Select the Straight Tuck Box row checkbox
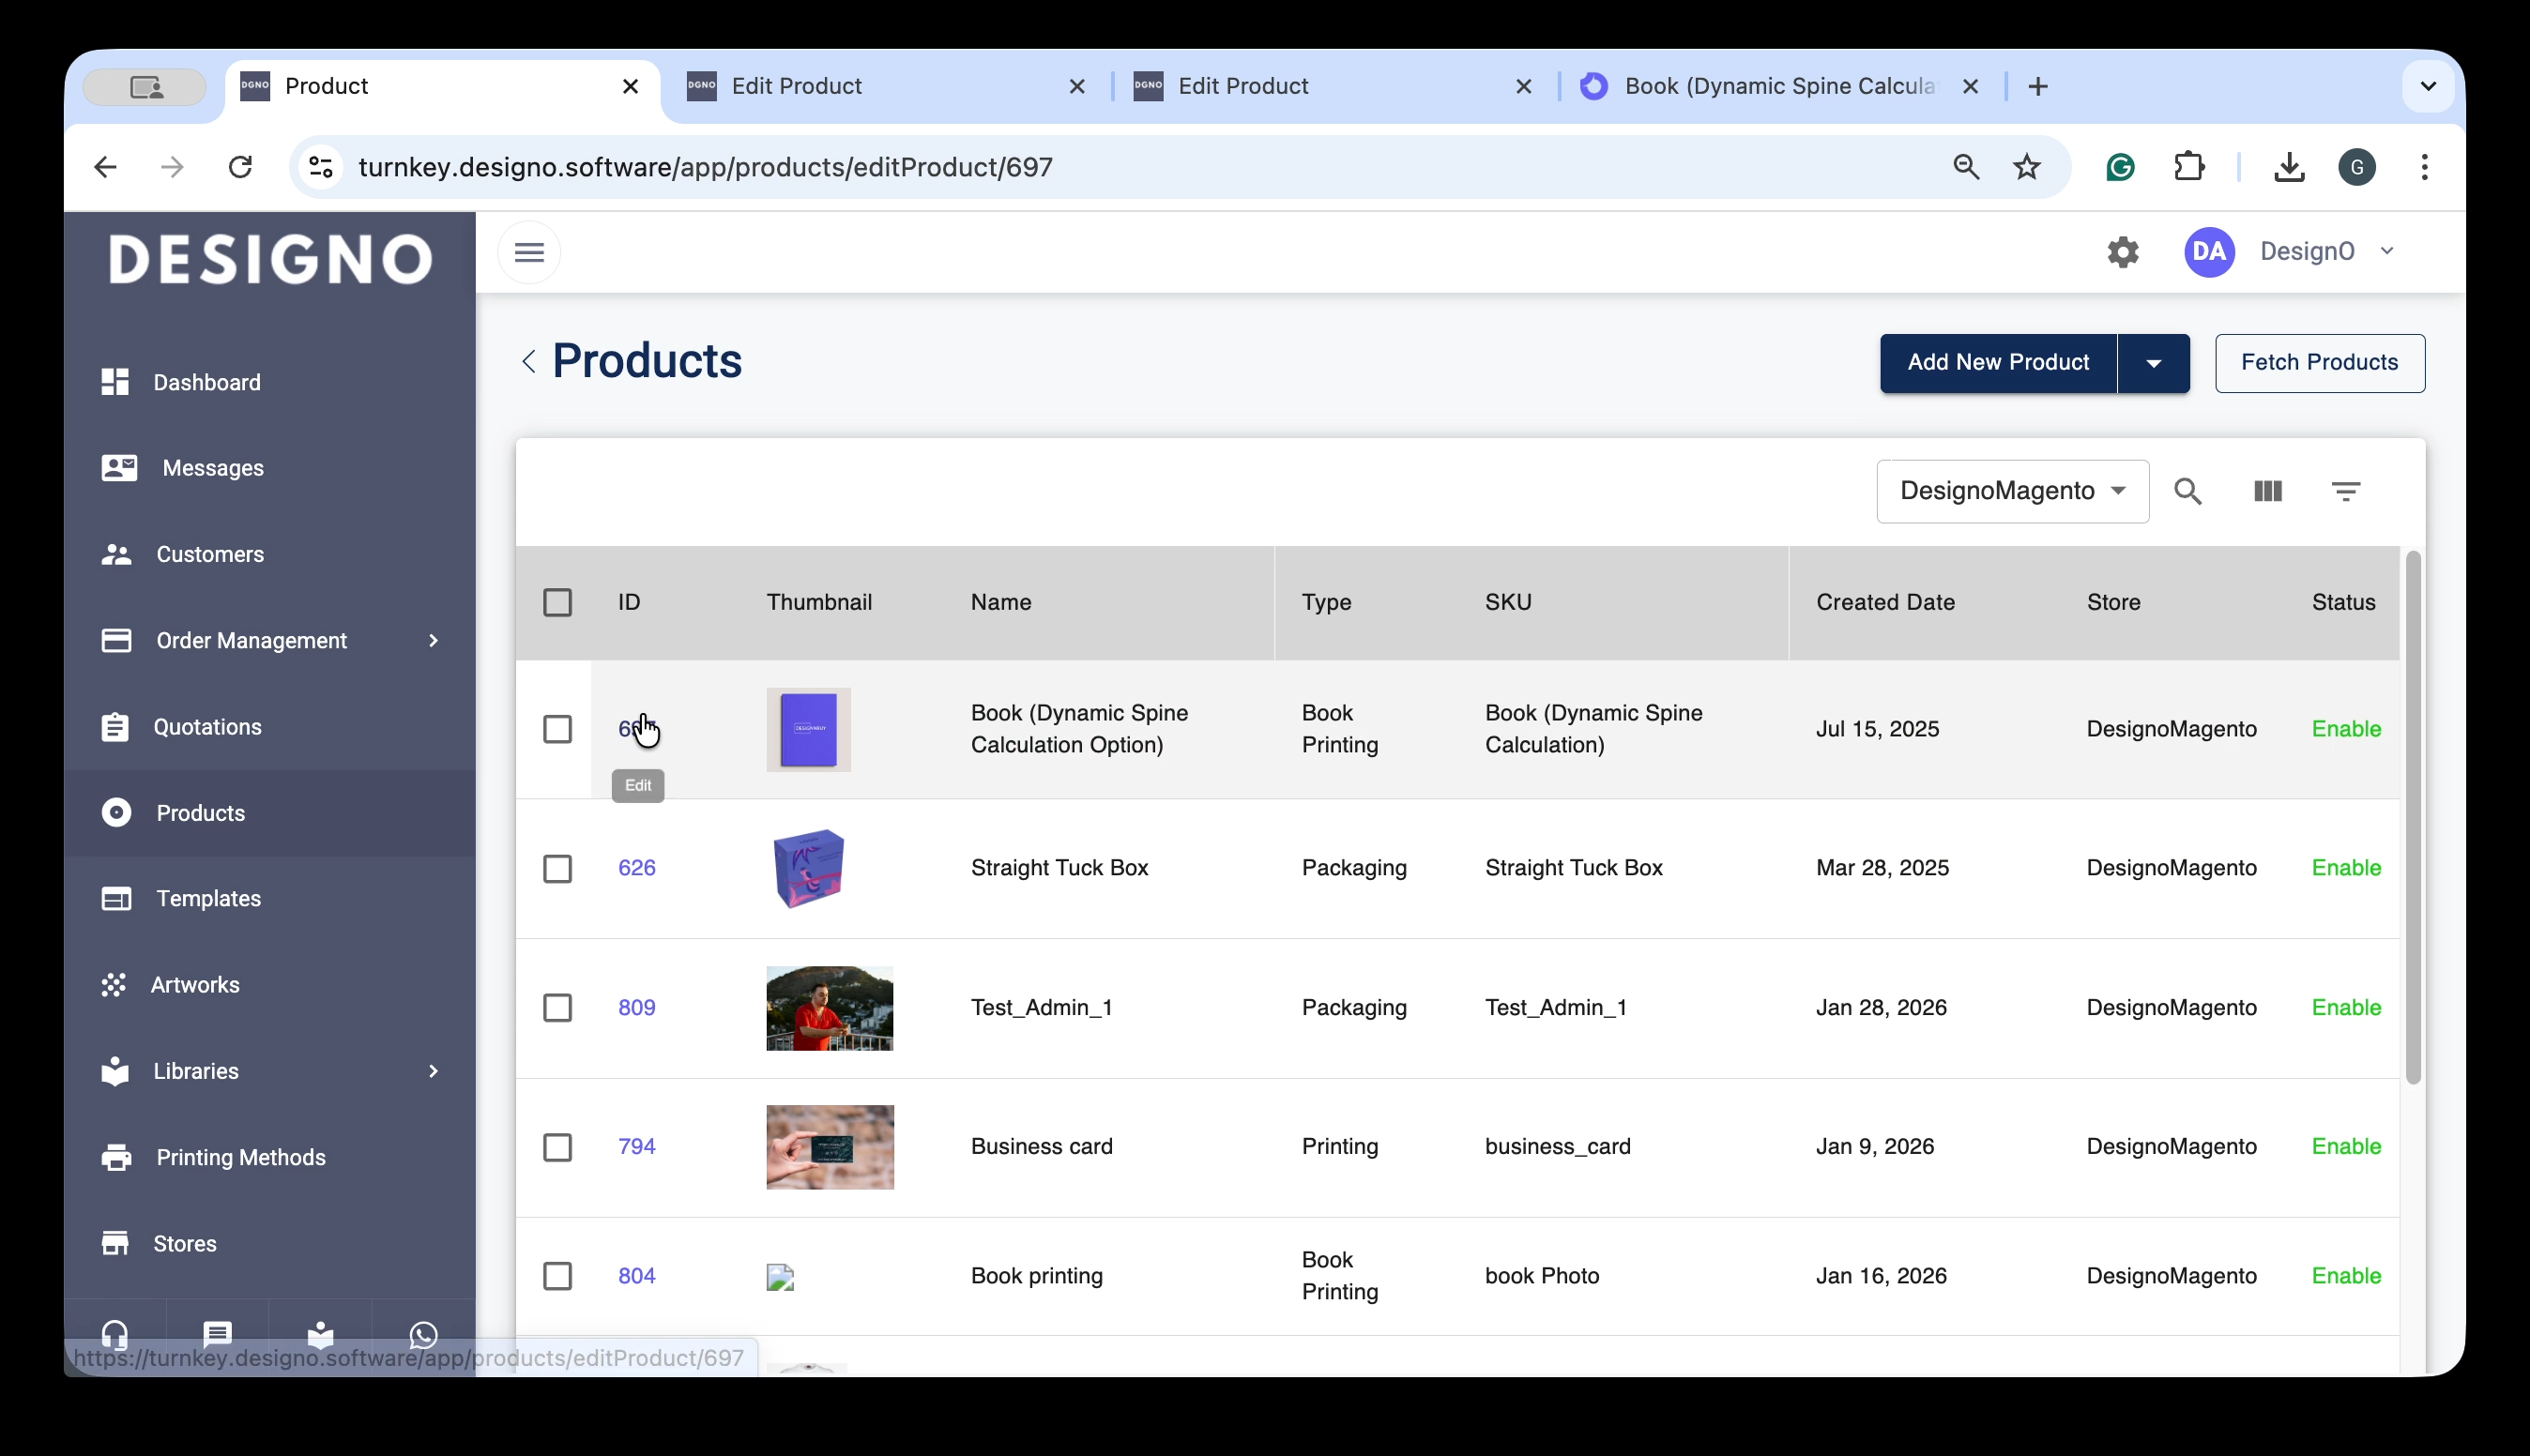 (557, 868)
